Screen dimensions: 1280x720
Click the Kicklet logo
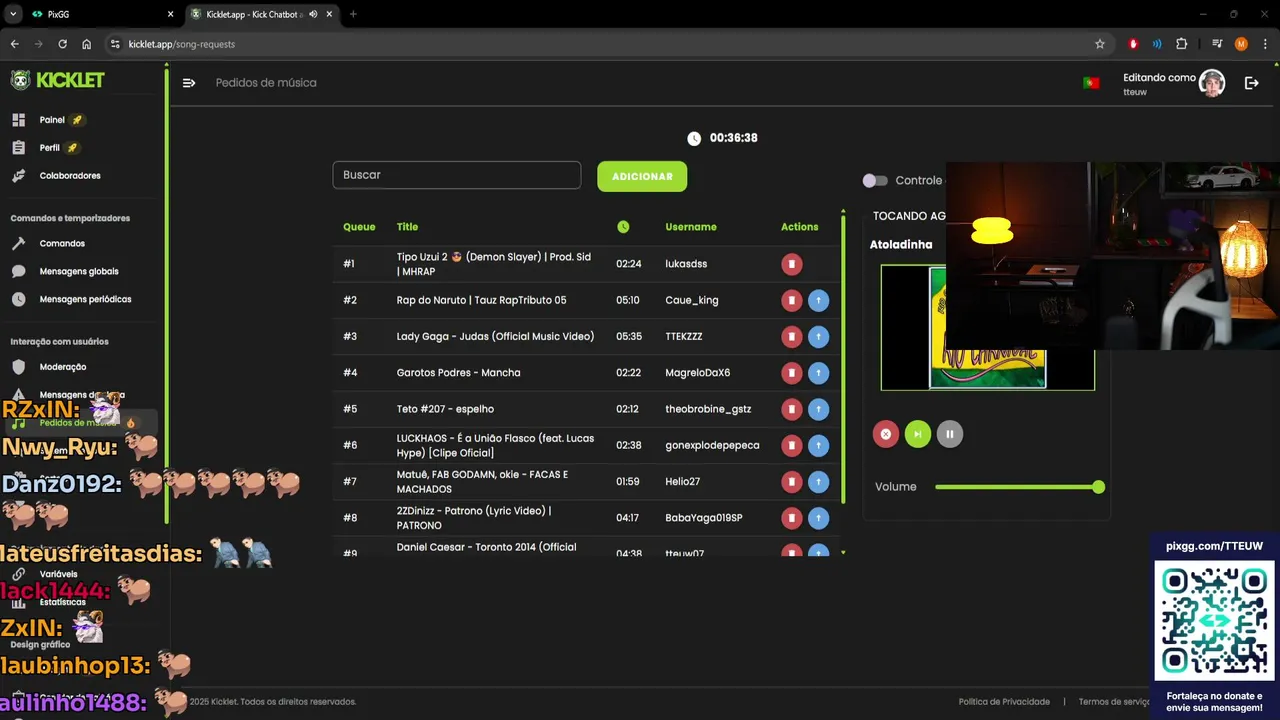click(57, 80)
